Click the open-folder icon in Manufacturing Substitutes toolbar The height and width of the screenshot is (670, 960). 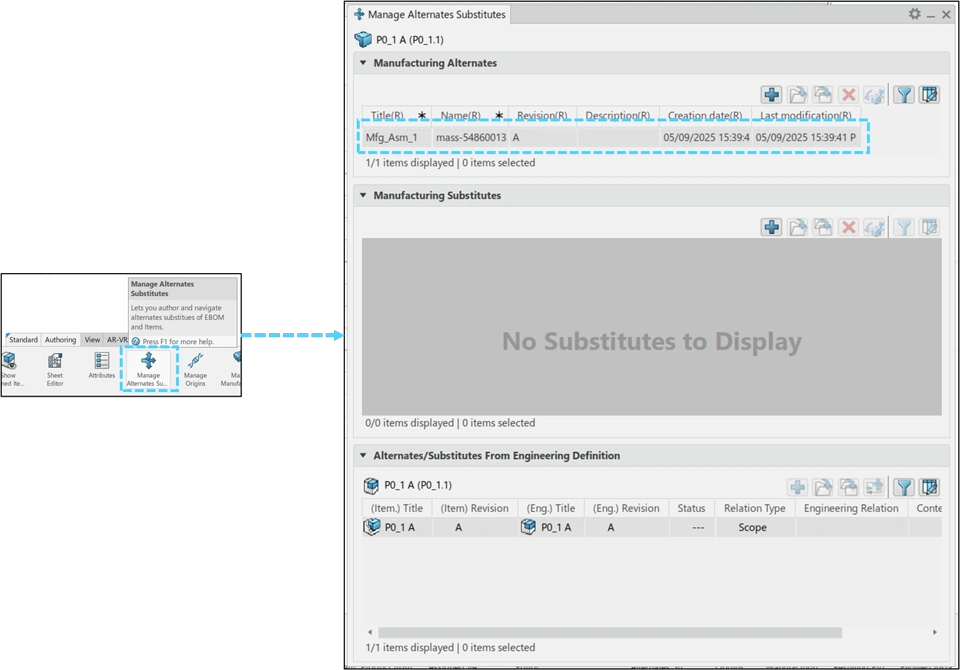(797, 227)
